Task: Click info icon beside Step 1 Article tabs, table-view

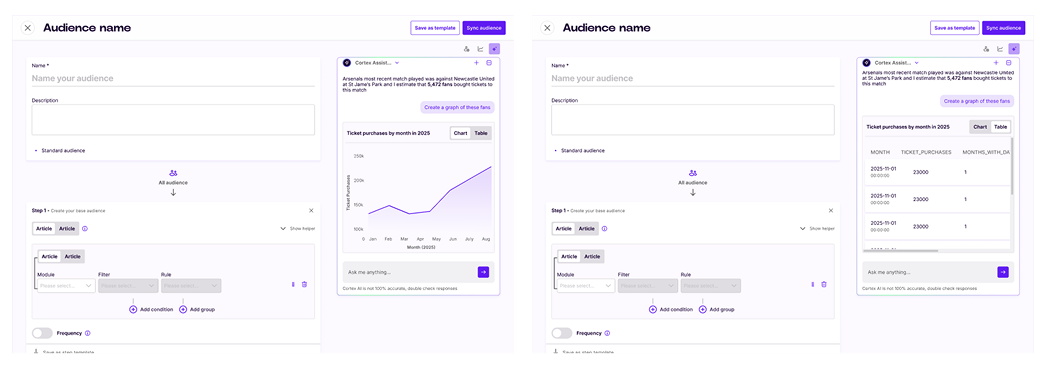Action: pos(604,228)
